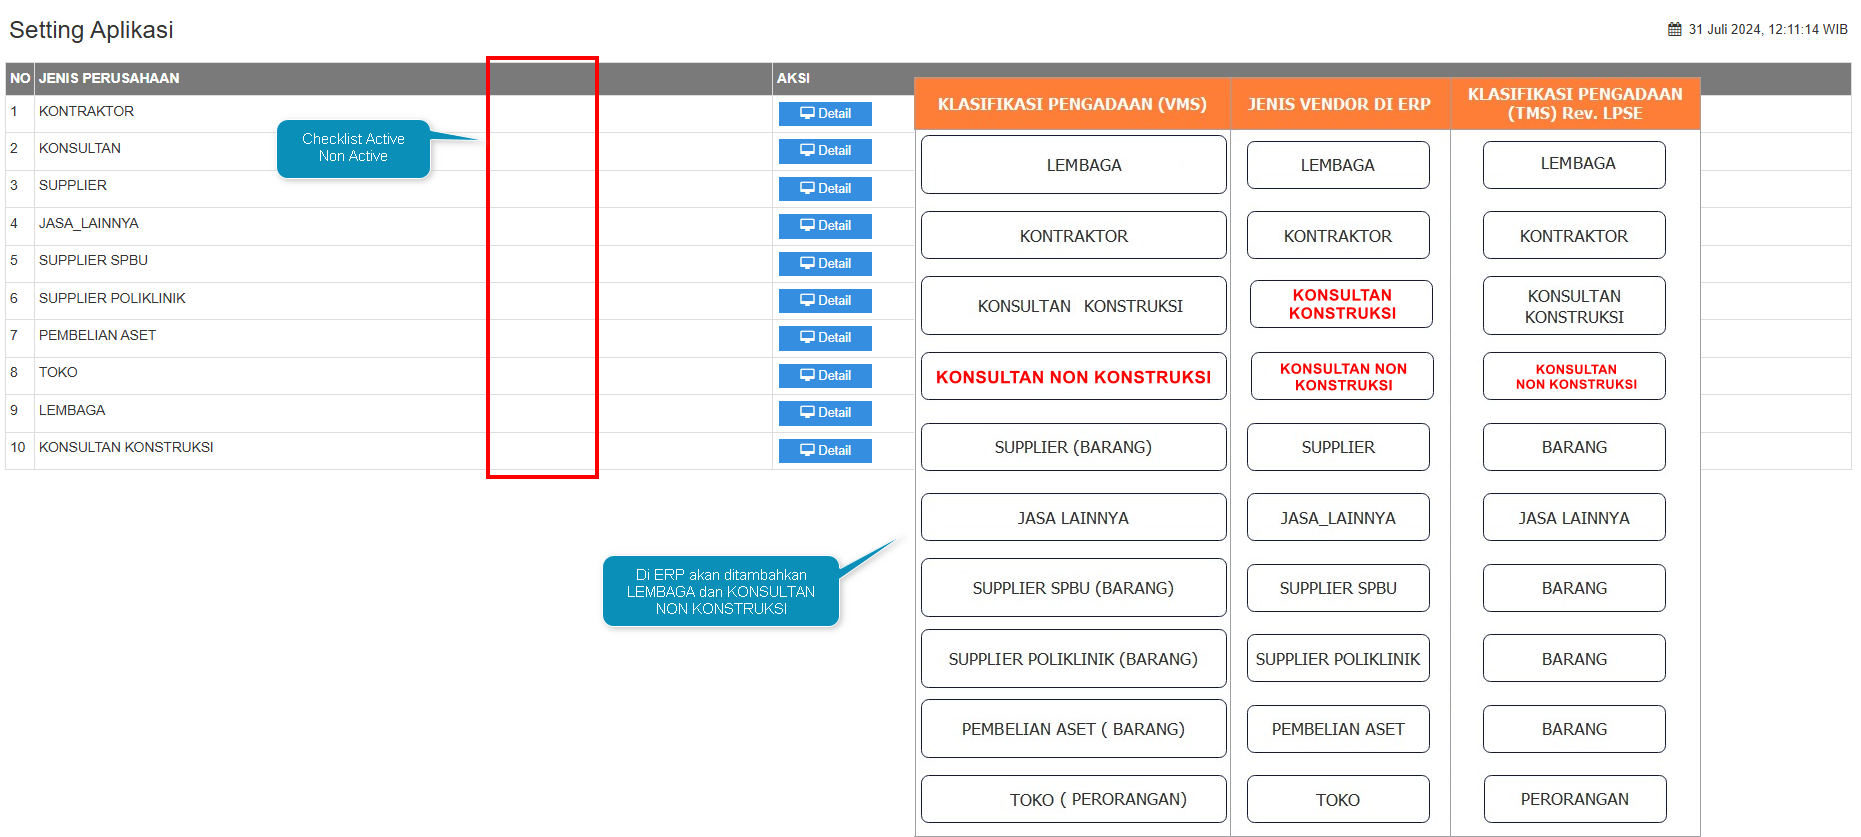Click the red KONSULTAN NON KONSTRUKSI box under VMS
This screenshot has height=837, width=1861.
point(1073,377)
